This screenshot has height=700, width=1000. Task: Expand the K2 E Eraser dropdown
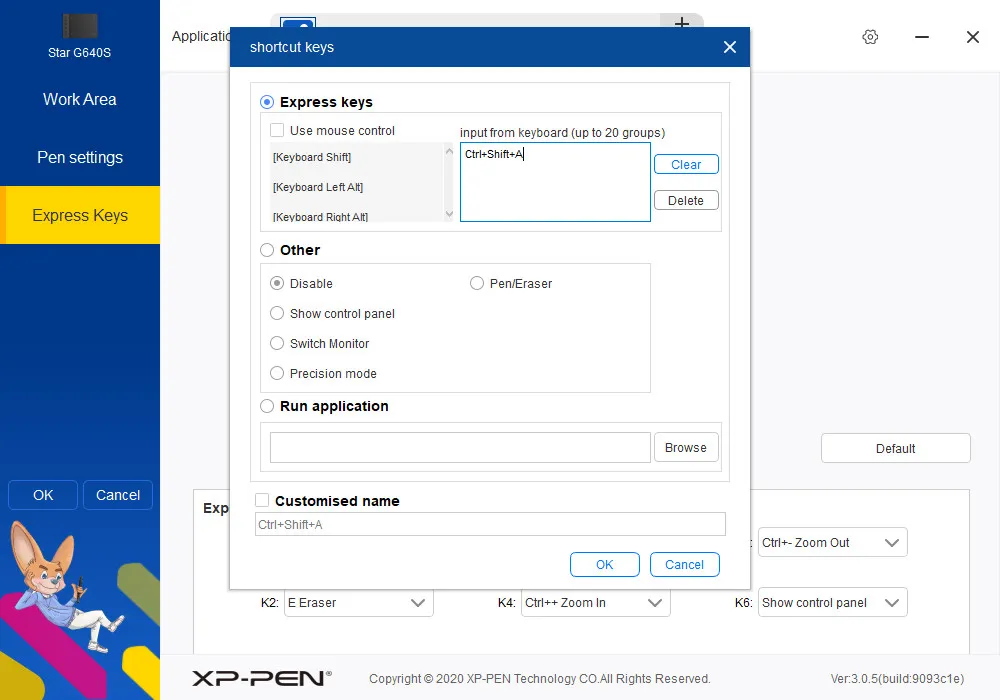pos(358,603)
